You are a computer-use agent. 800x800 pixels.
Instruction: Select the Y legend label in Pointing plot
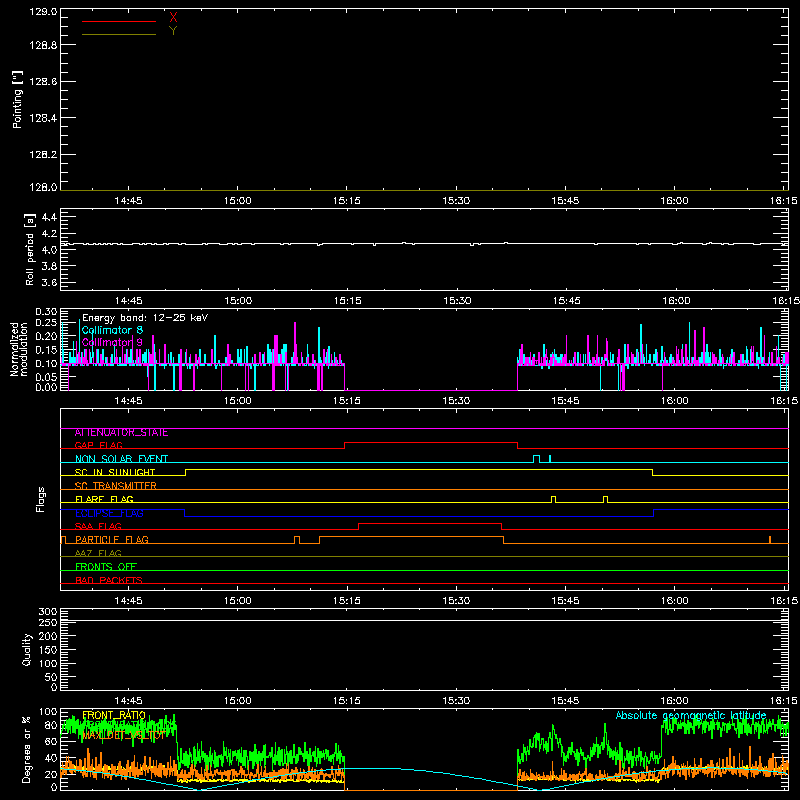coord(173,31)
